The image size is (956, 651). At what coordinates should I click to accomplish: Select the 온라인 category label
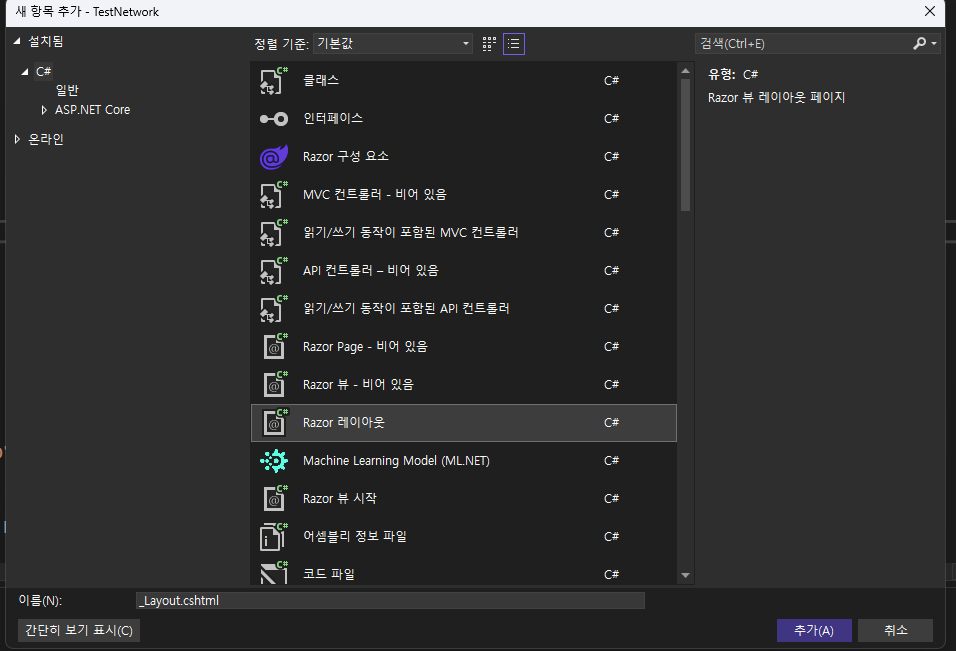click(46, 139)
